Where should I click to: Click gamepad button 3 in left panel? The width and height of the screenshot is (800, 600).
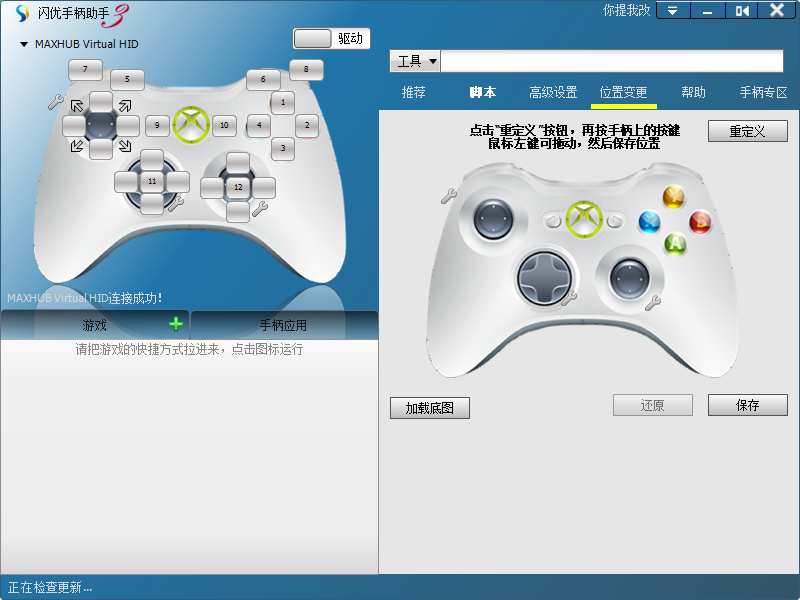(283, 148)
